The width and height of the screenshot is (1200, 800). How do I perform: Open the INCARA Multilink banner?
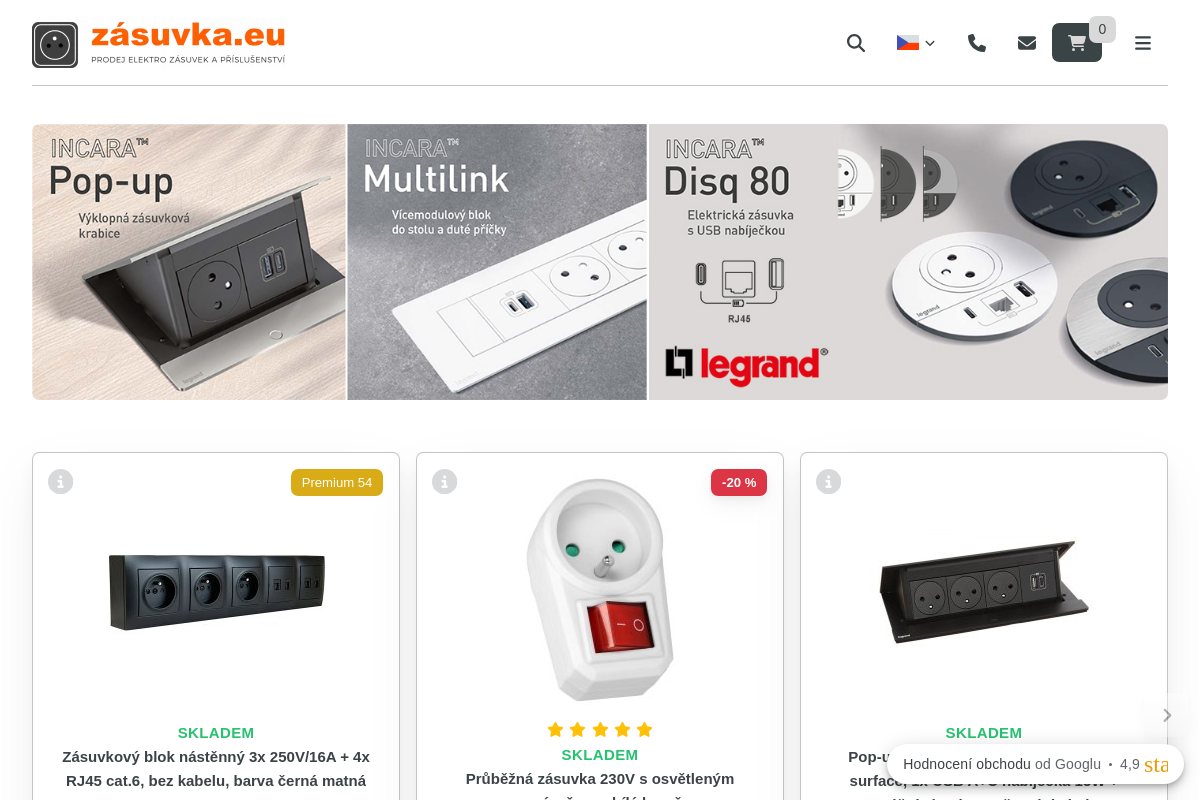point(497,262)
